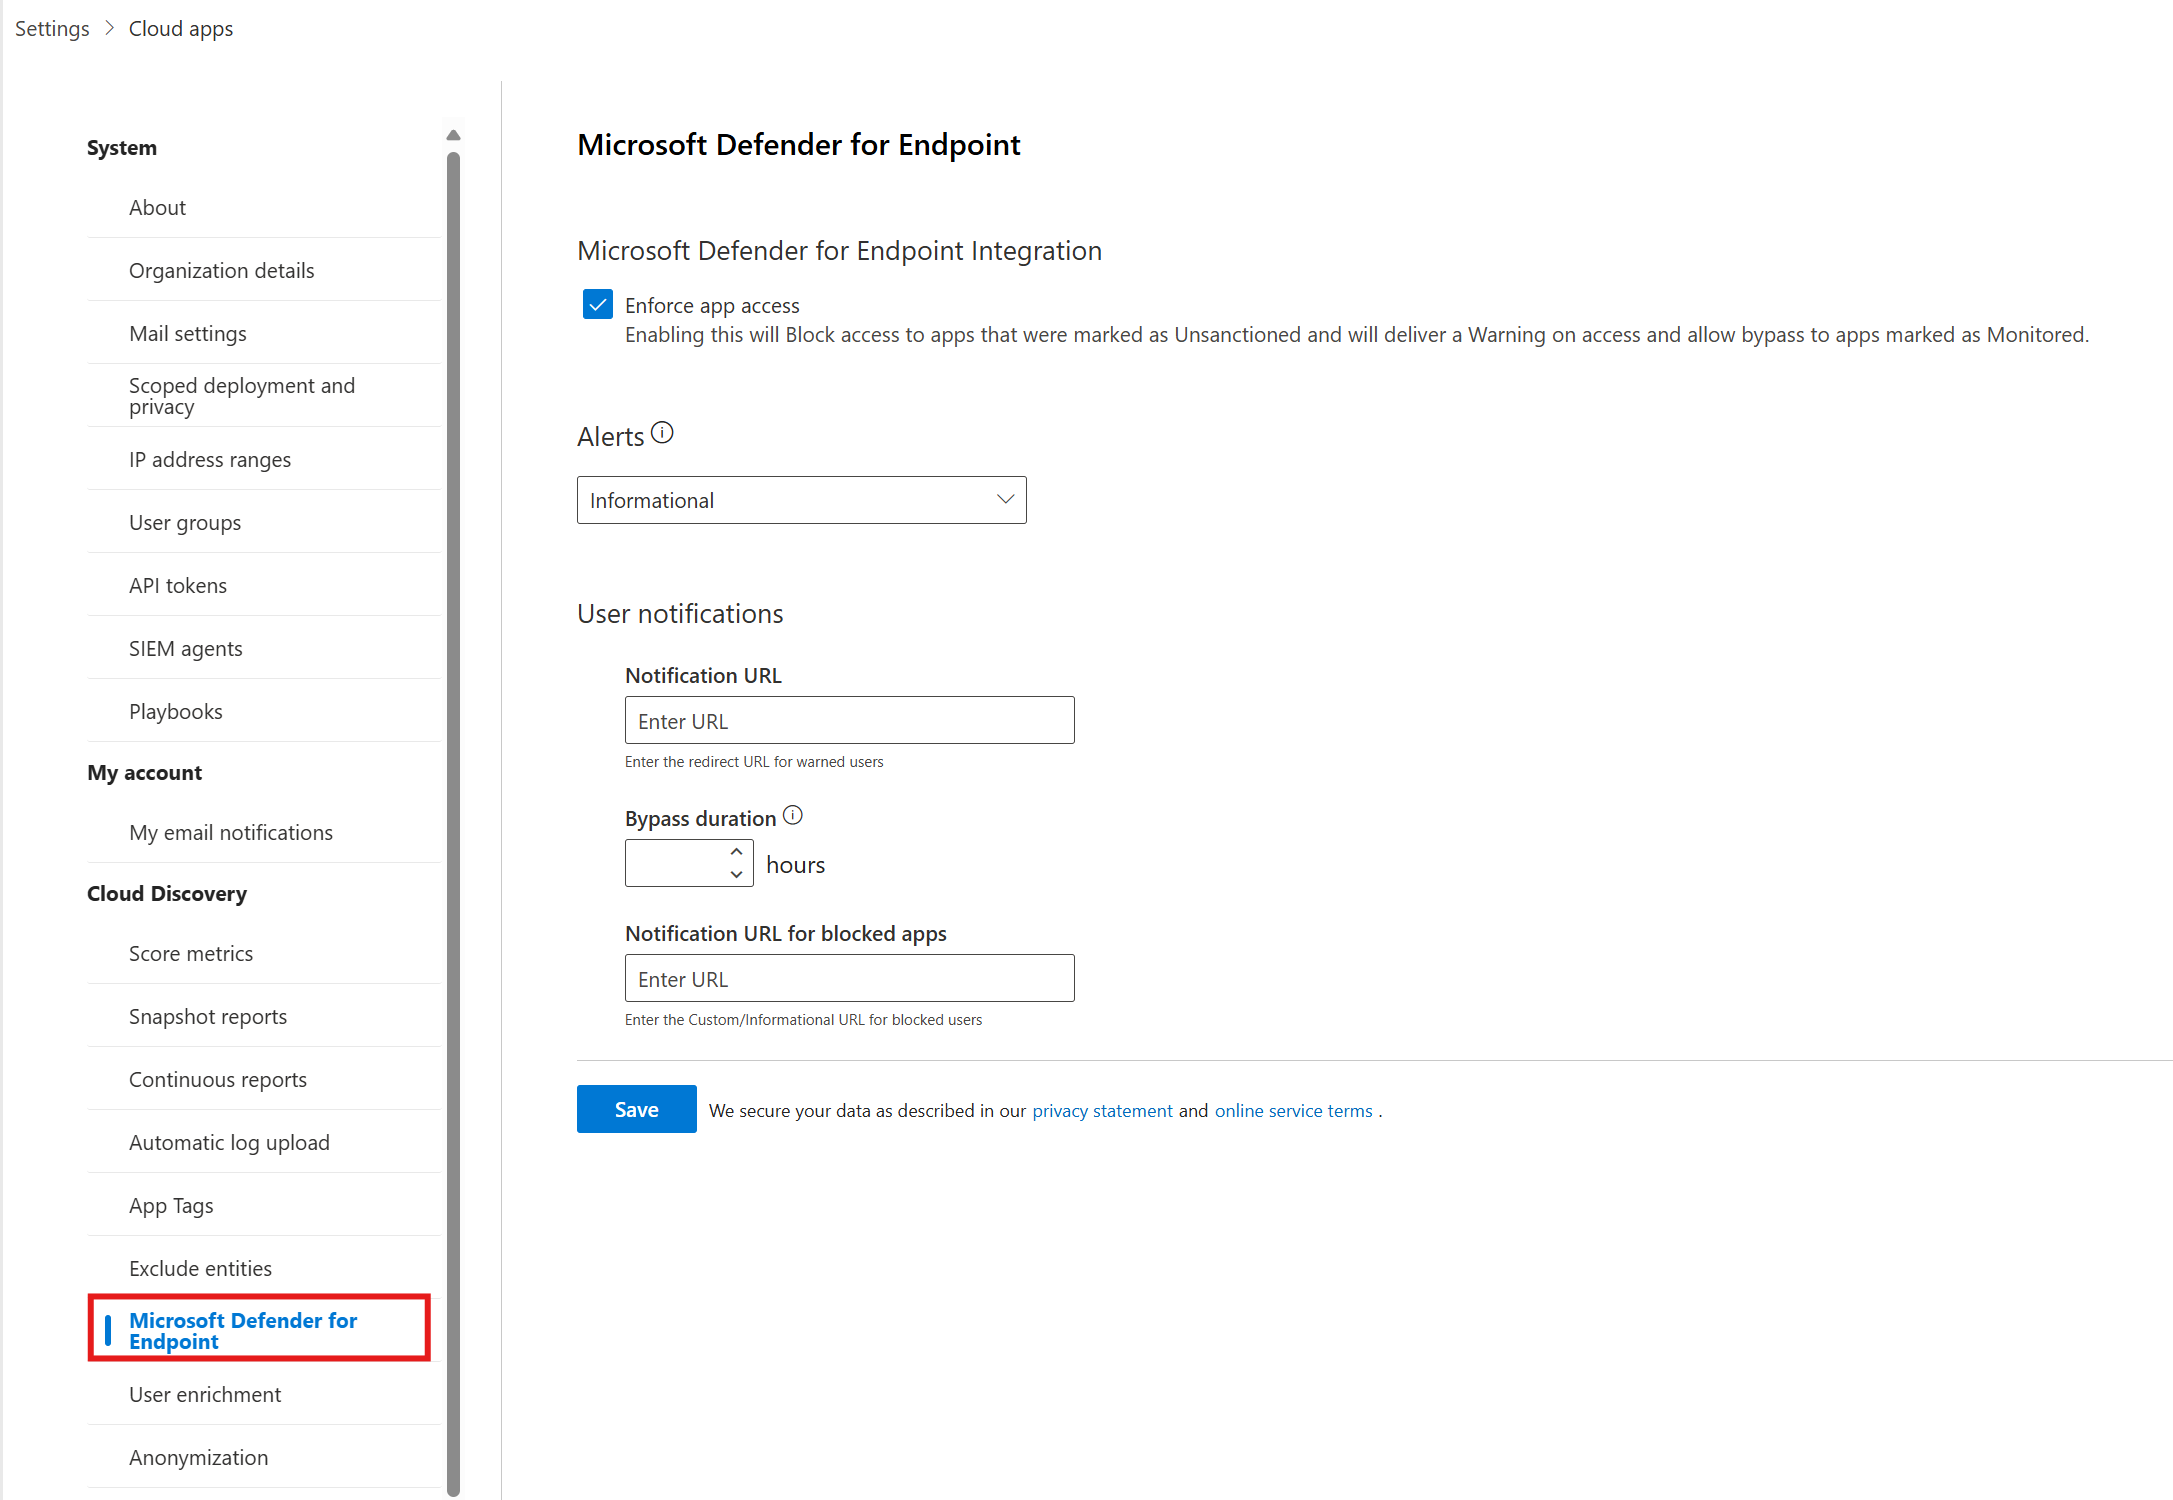The height and width of the screenshot is (1500, 2173).
Task: Click the Alerts info icon
Action: coord(662,433)
